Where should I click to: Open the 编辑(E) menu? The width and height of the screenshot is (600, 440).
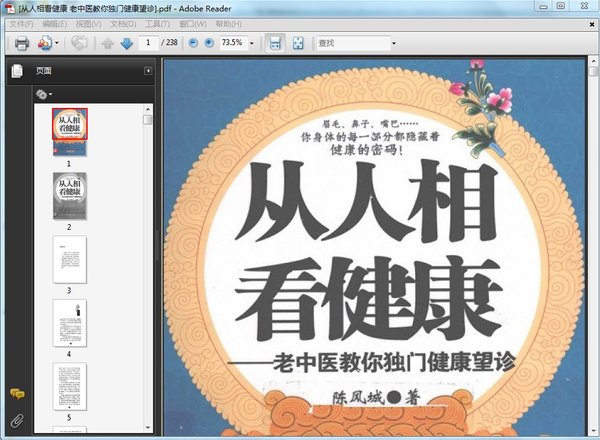coord(55,24)
